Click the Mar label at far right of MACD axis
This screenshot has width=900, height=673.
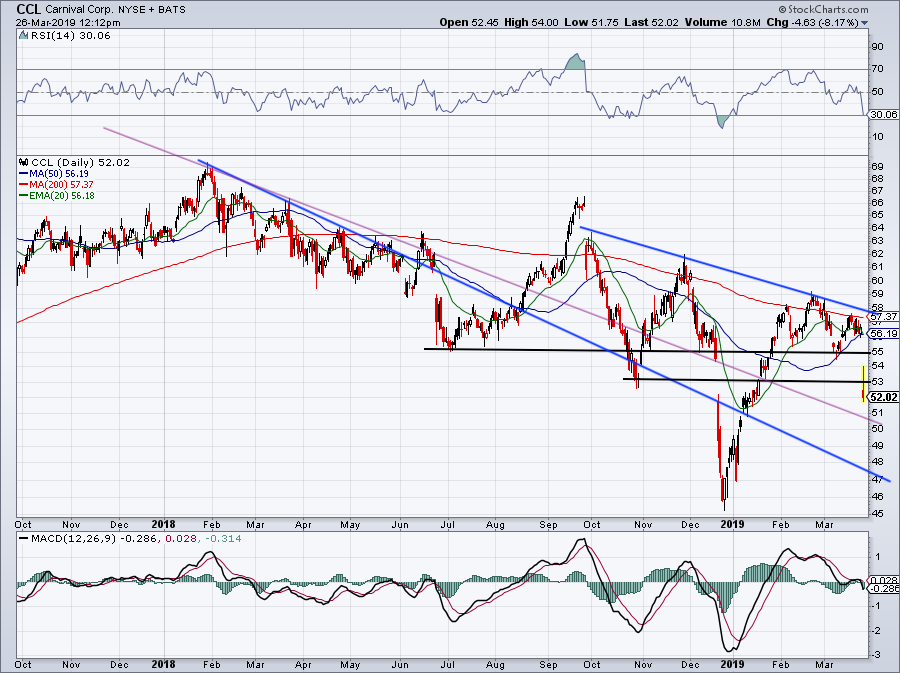click(825, 665)
